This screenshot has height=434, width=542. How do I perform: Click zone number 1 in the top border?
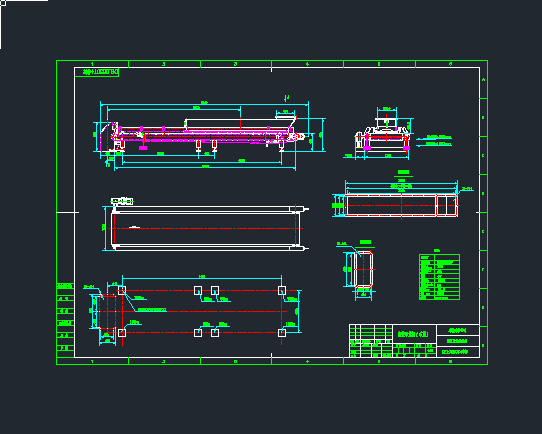pyautogui.click(x=92, y=64)
